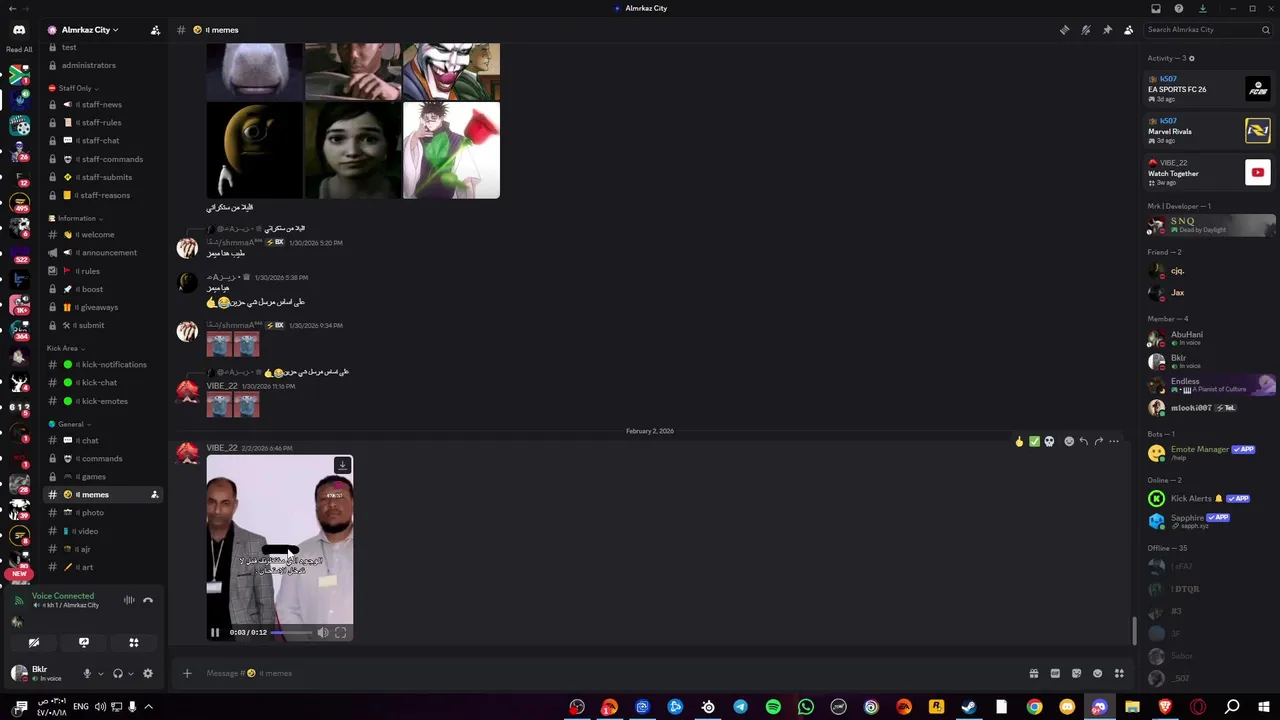Image resolution: width=1280 pixels, height=720 pixels.
Task: Download the video attachment
Action: pyautogui.click(x=342, y=465)
